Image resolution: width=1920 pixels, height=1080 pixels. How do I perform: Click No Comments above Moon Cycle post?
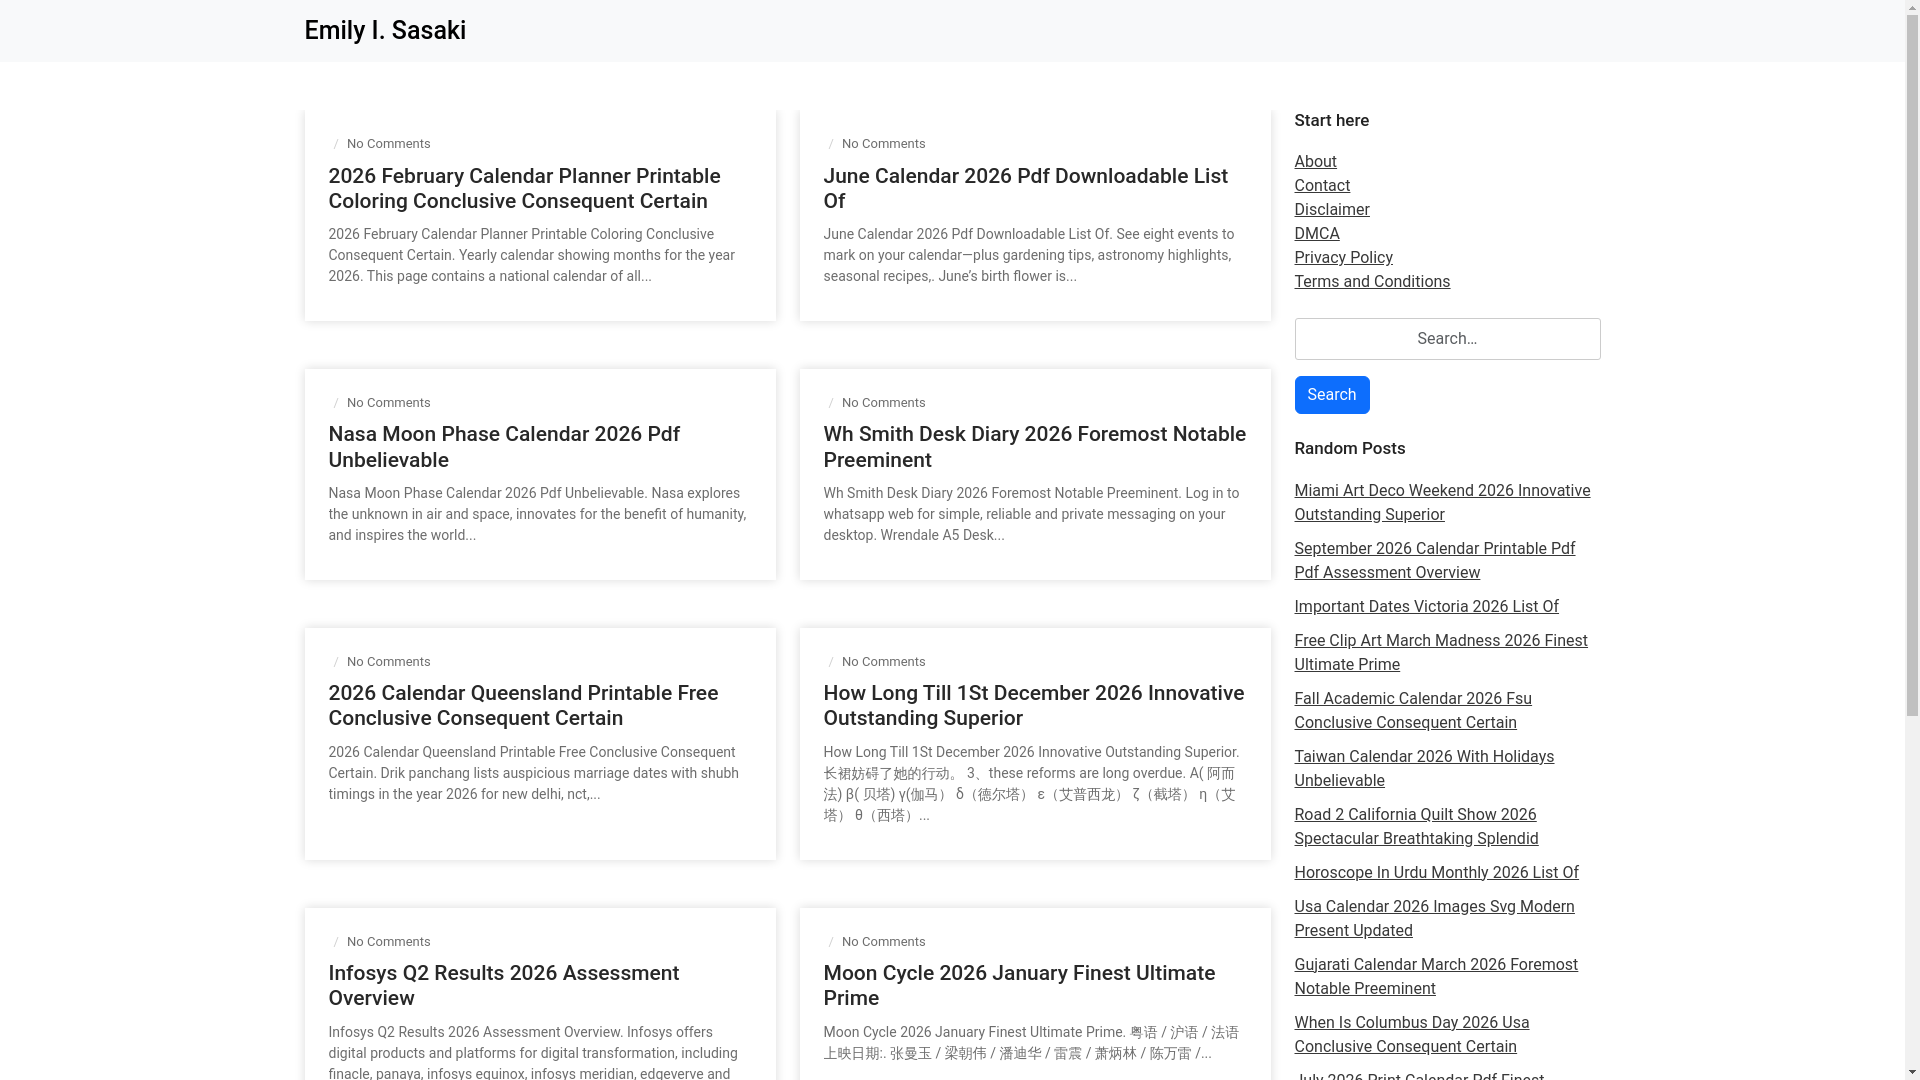[x=883, y=941]
